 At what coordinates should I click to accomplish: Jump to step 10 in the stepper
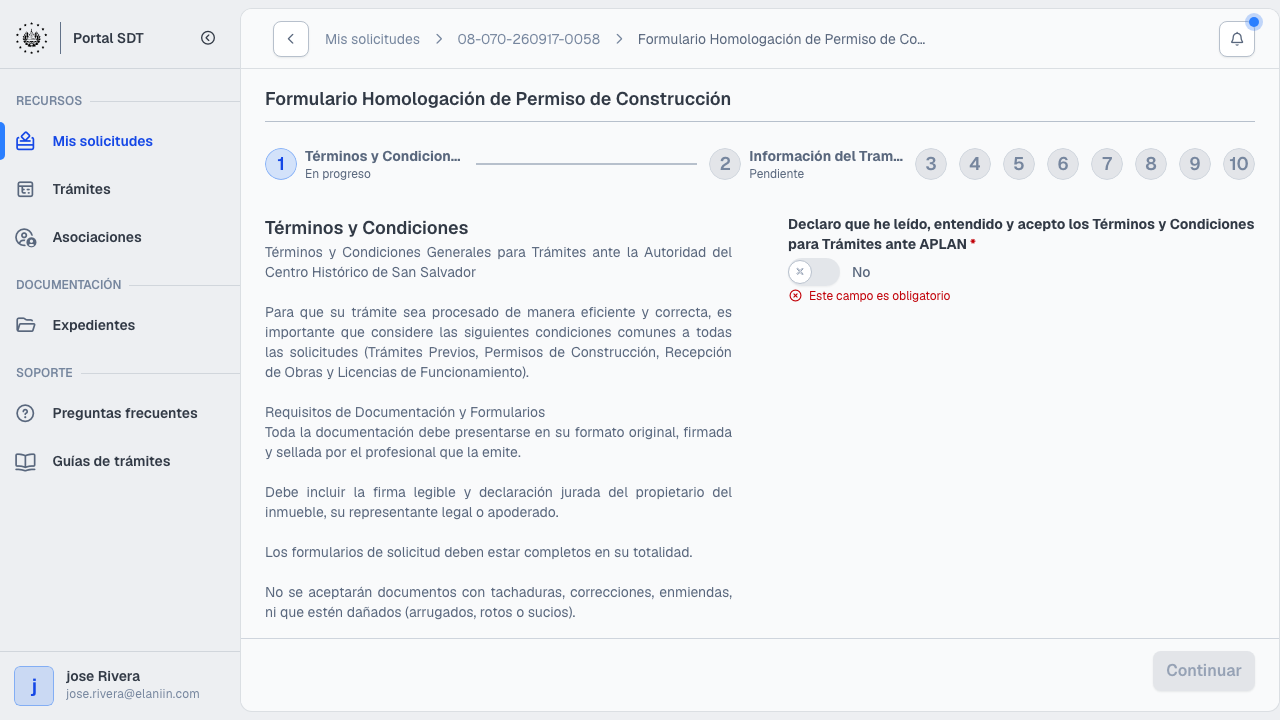click(1239, 164)
